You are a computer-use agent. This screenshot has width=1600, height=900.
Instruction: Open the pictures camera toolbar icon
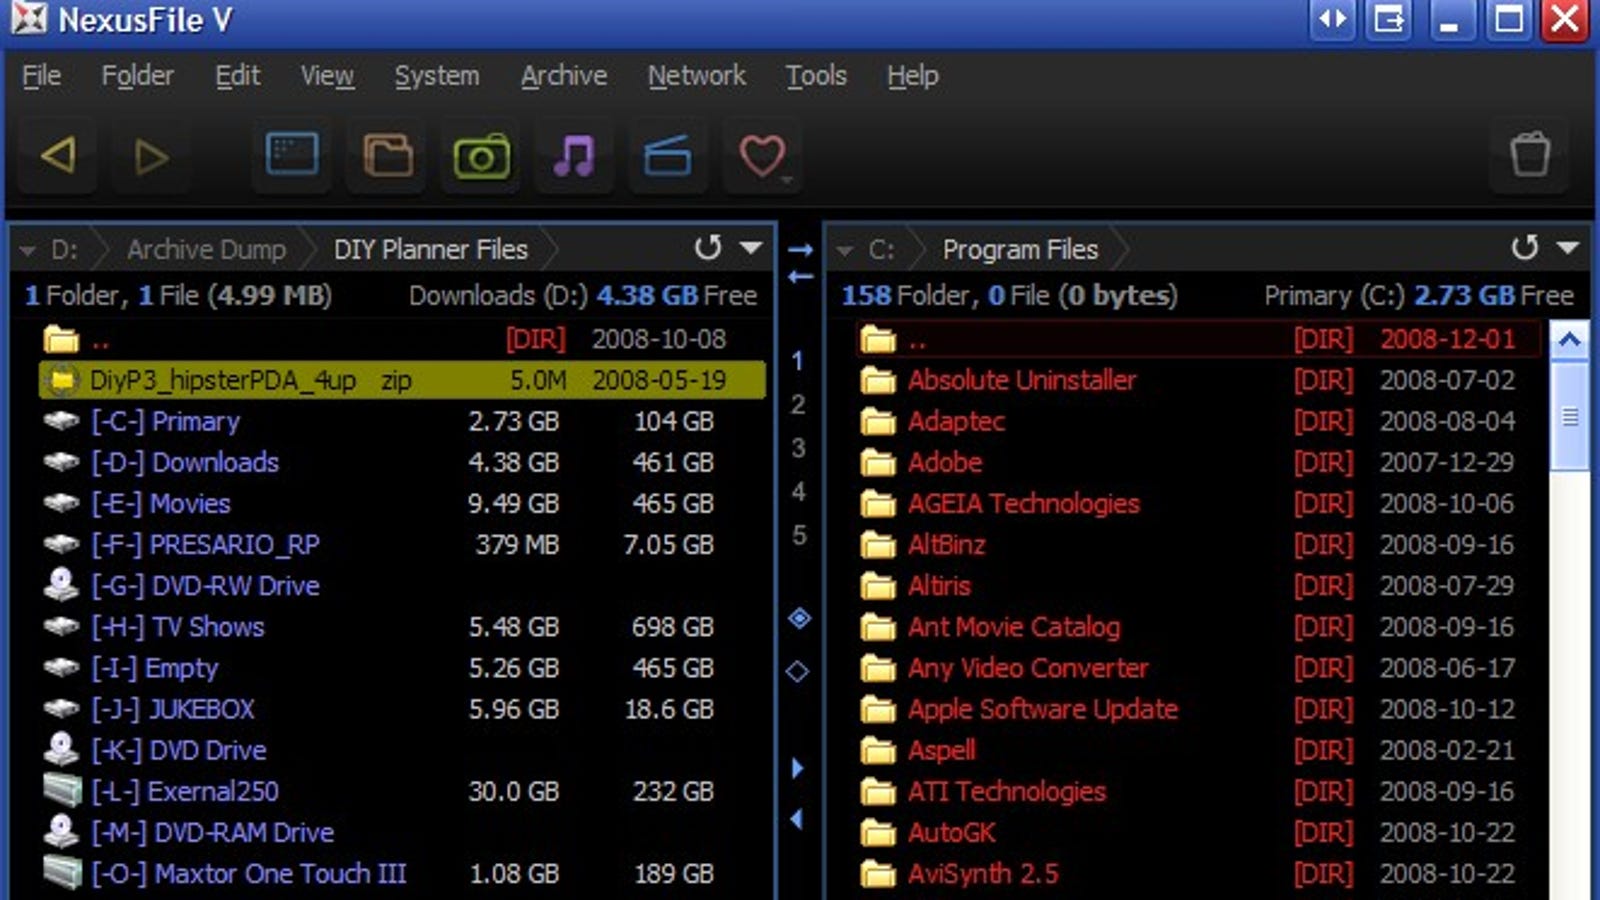(x=482, y=155)
